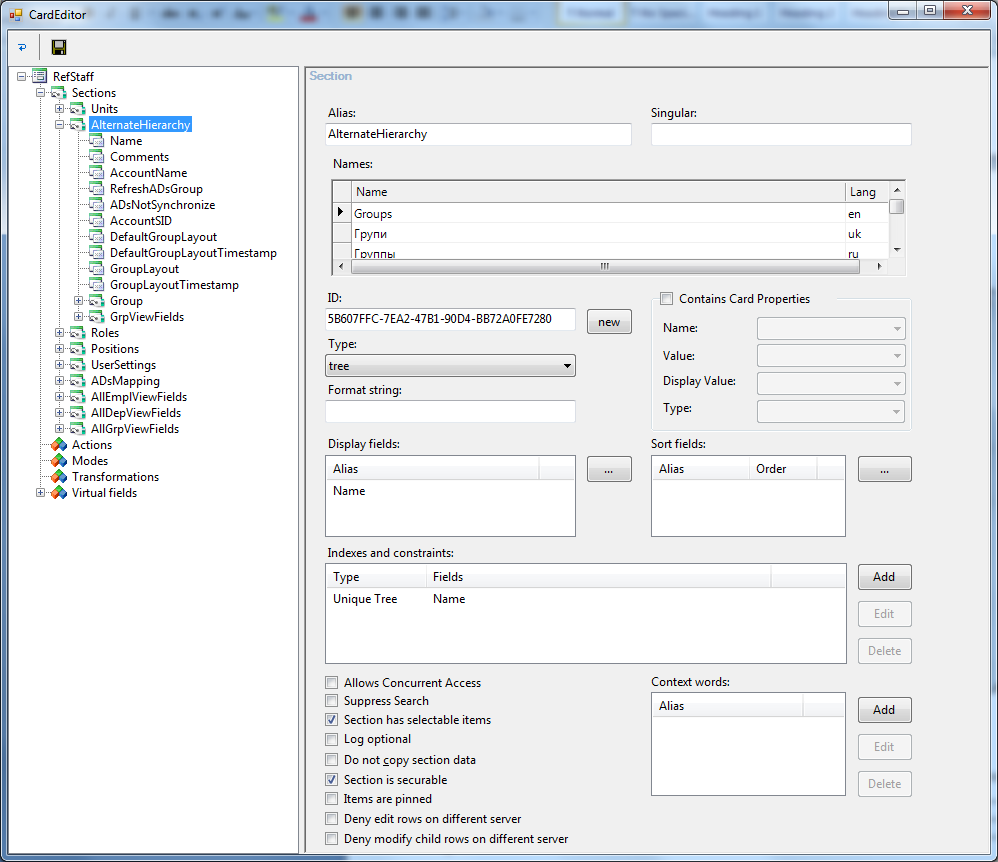Screen dimensions: 998x862
Task: Click the Actions cubes icon
Action: click(59, 445)
